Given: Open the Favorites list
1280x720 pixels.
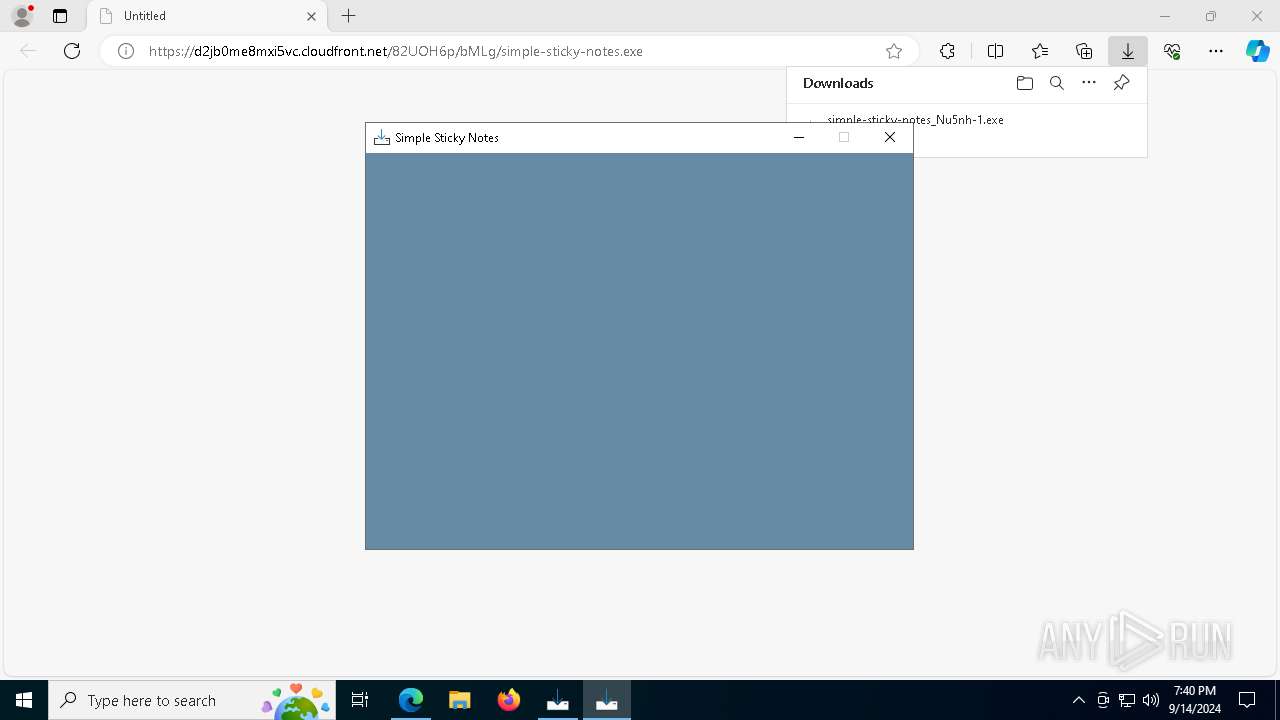Looking at the screenshot, I should [x=1040, y=51].
